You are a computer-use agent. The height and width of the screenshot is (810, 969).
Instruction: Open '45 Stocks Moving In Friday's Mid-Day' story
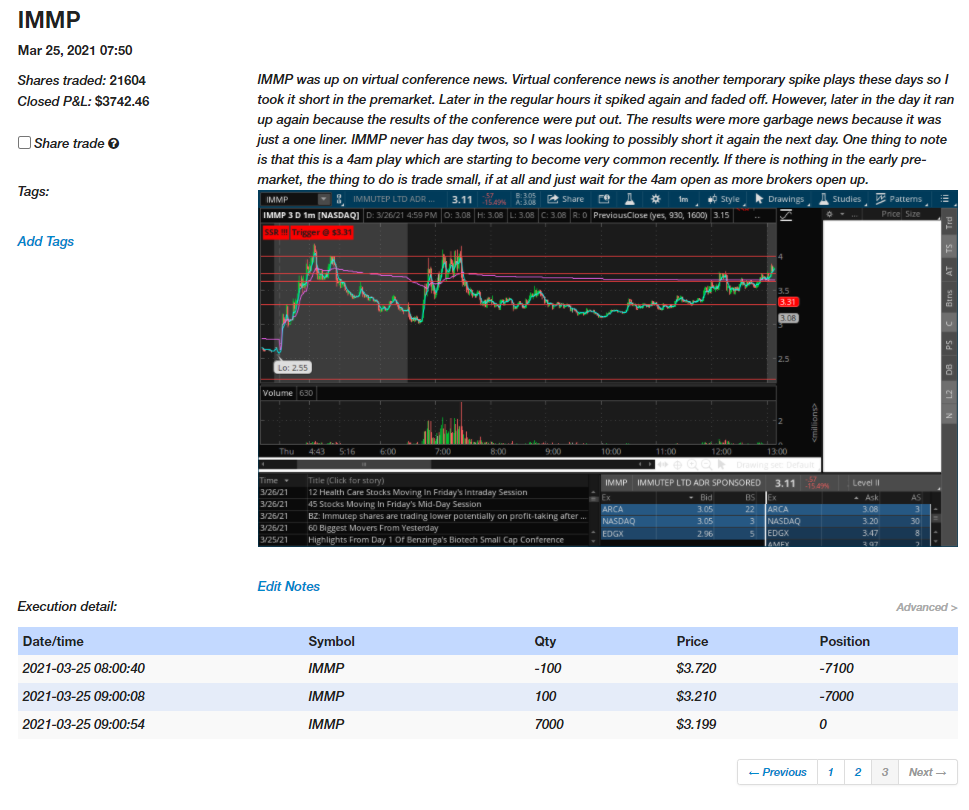tap(394, 504)
